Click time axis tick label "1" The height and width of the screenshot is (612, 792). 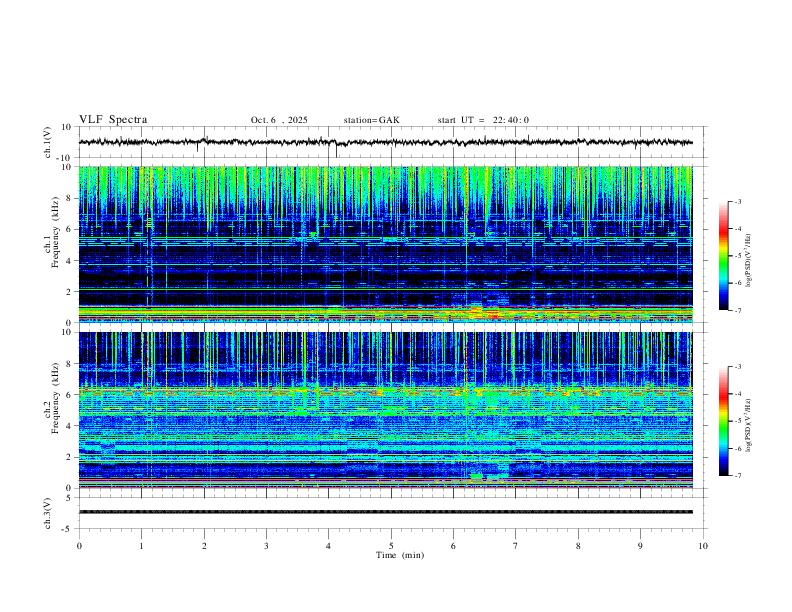[141, 546]
